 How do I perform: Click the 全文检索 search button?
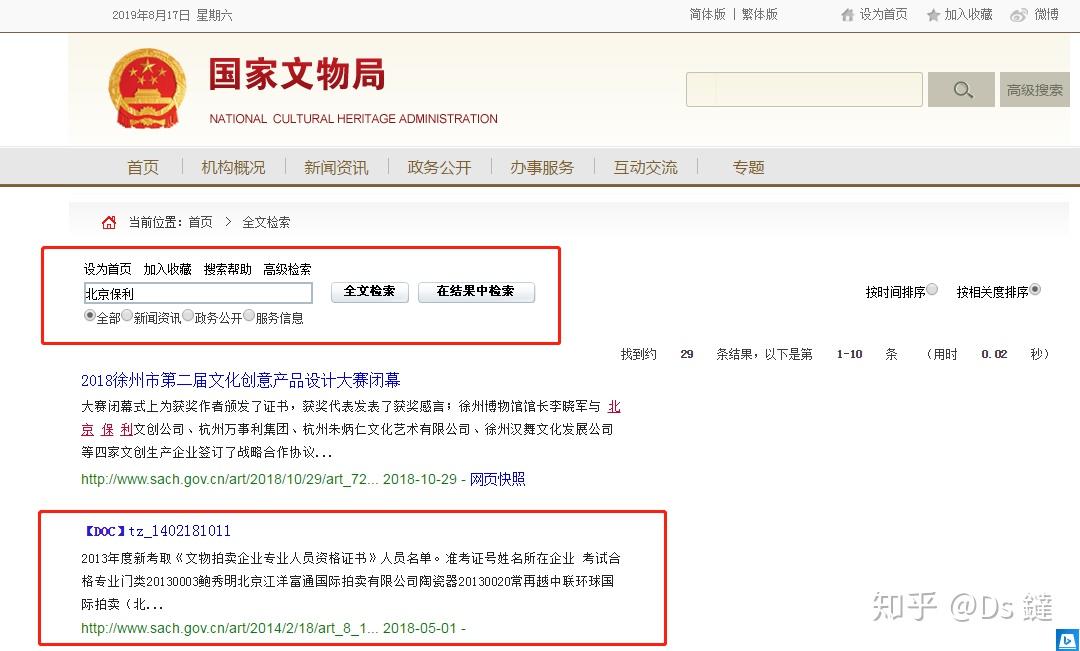pyautogui.click(x=371, y=292)
